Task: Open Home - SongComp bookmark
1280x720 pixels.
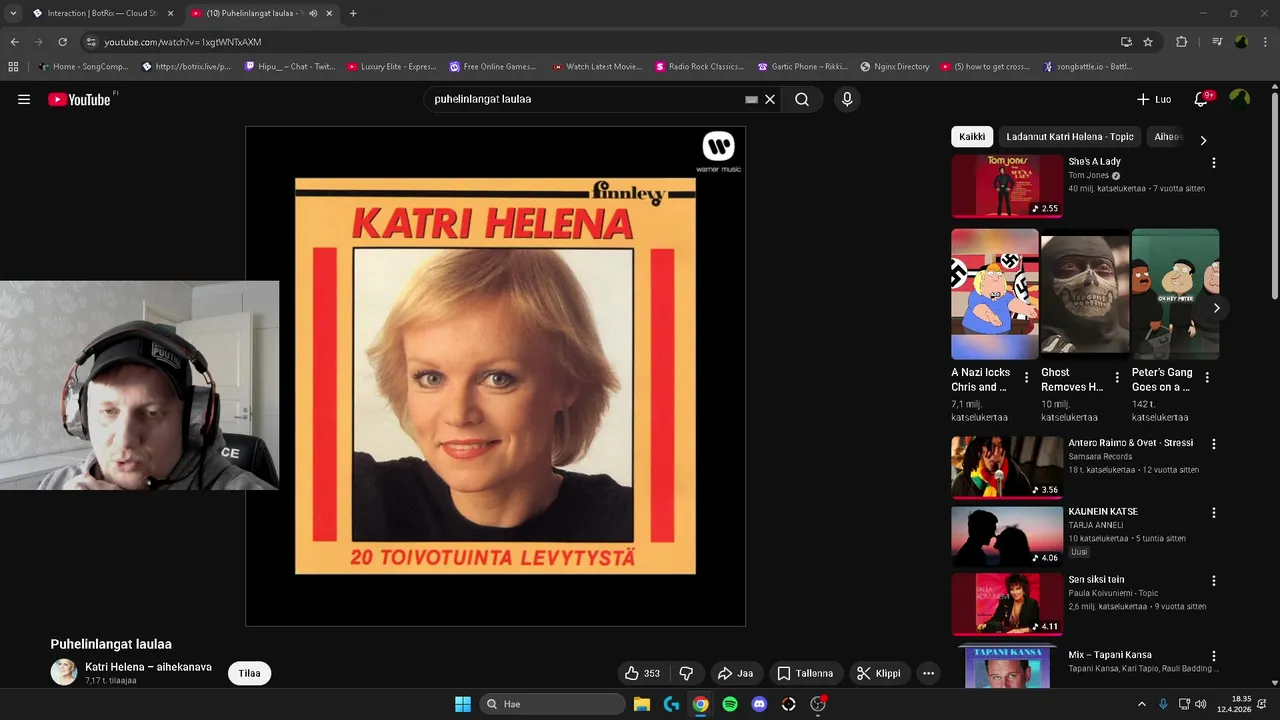Action: click(x=84, y=67)
